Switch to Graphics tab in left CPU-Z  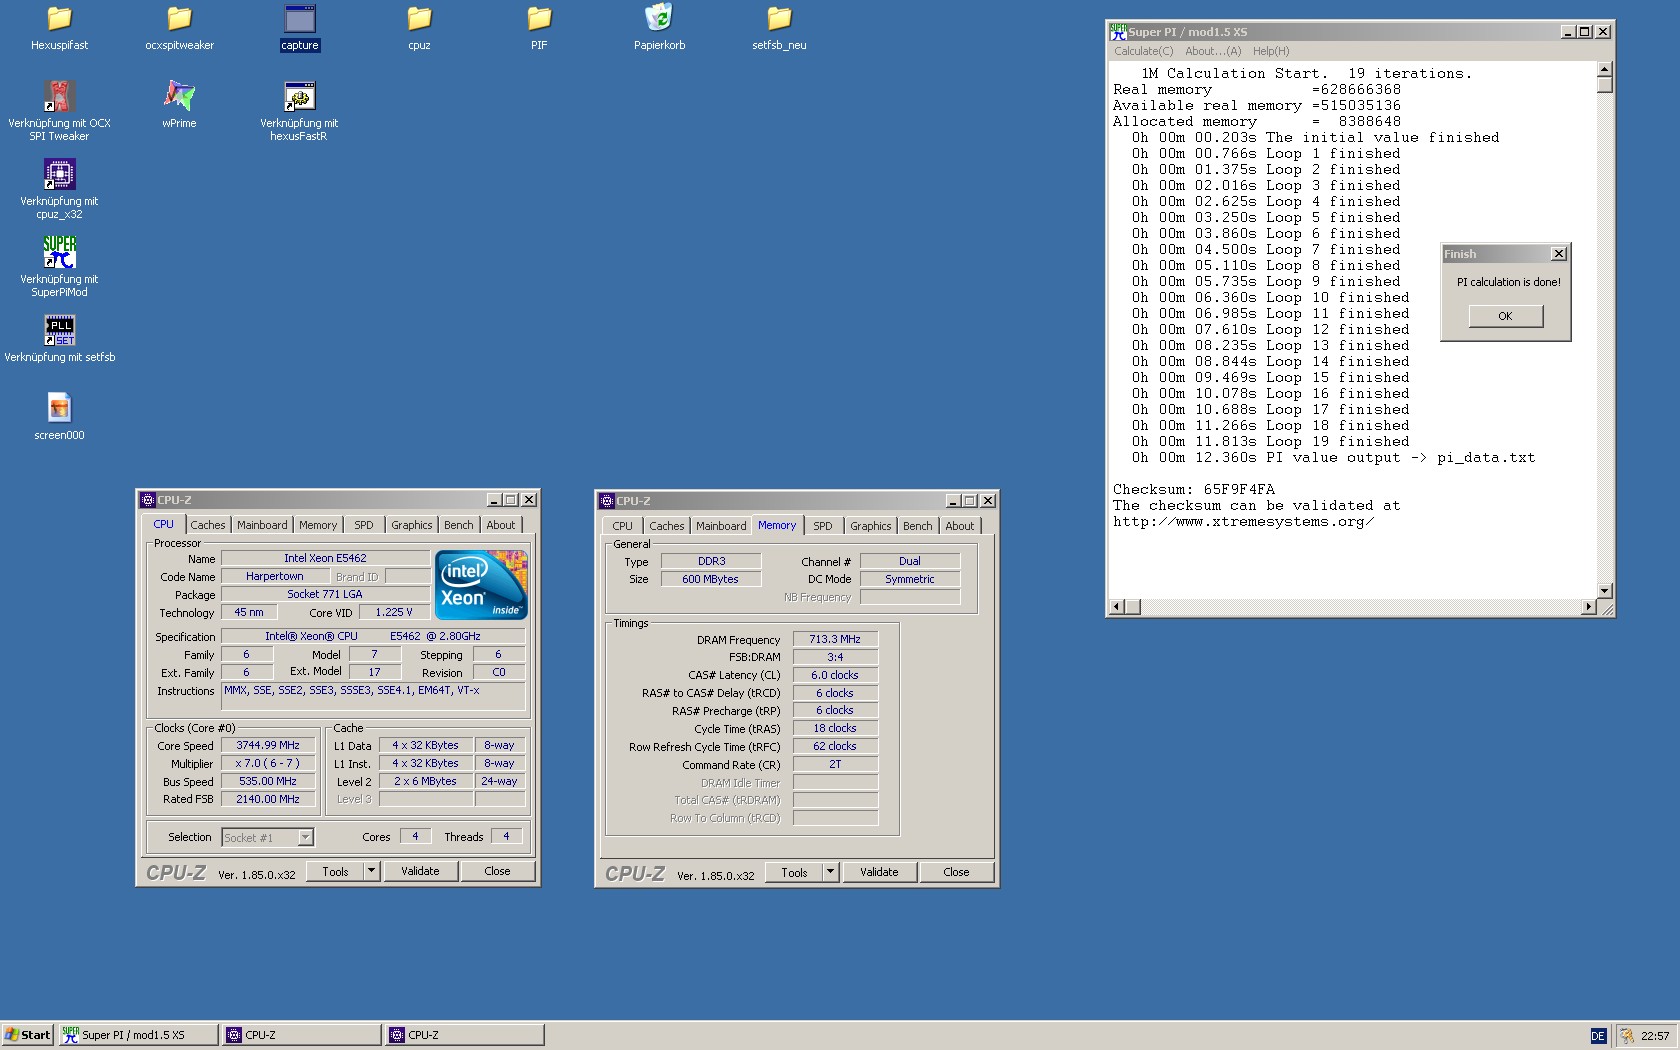[x=412, y=525]
